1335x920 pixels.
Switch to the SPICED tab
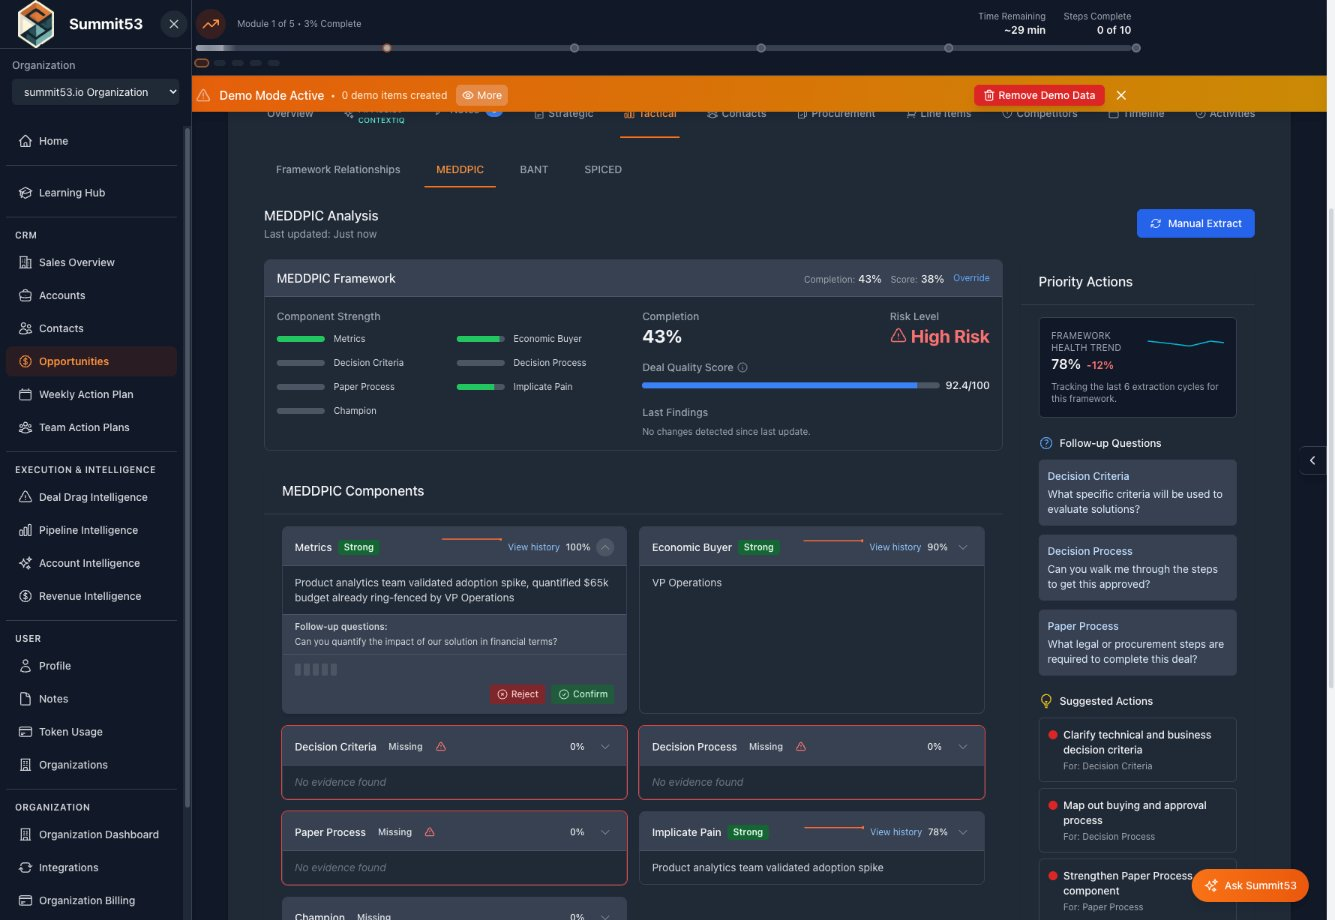coord(602,169)
